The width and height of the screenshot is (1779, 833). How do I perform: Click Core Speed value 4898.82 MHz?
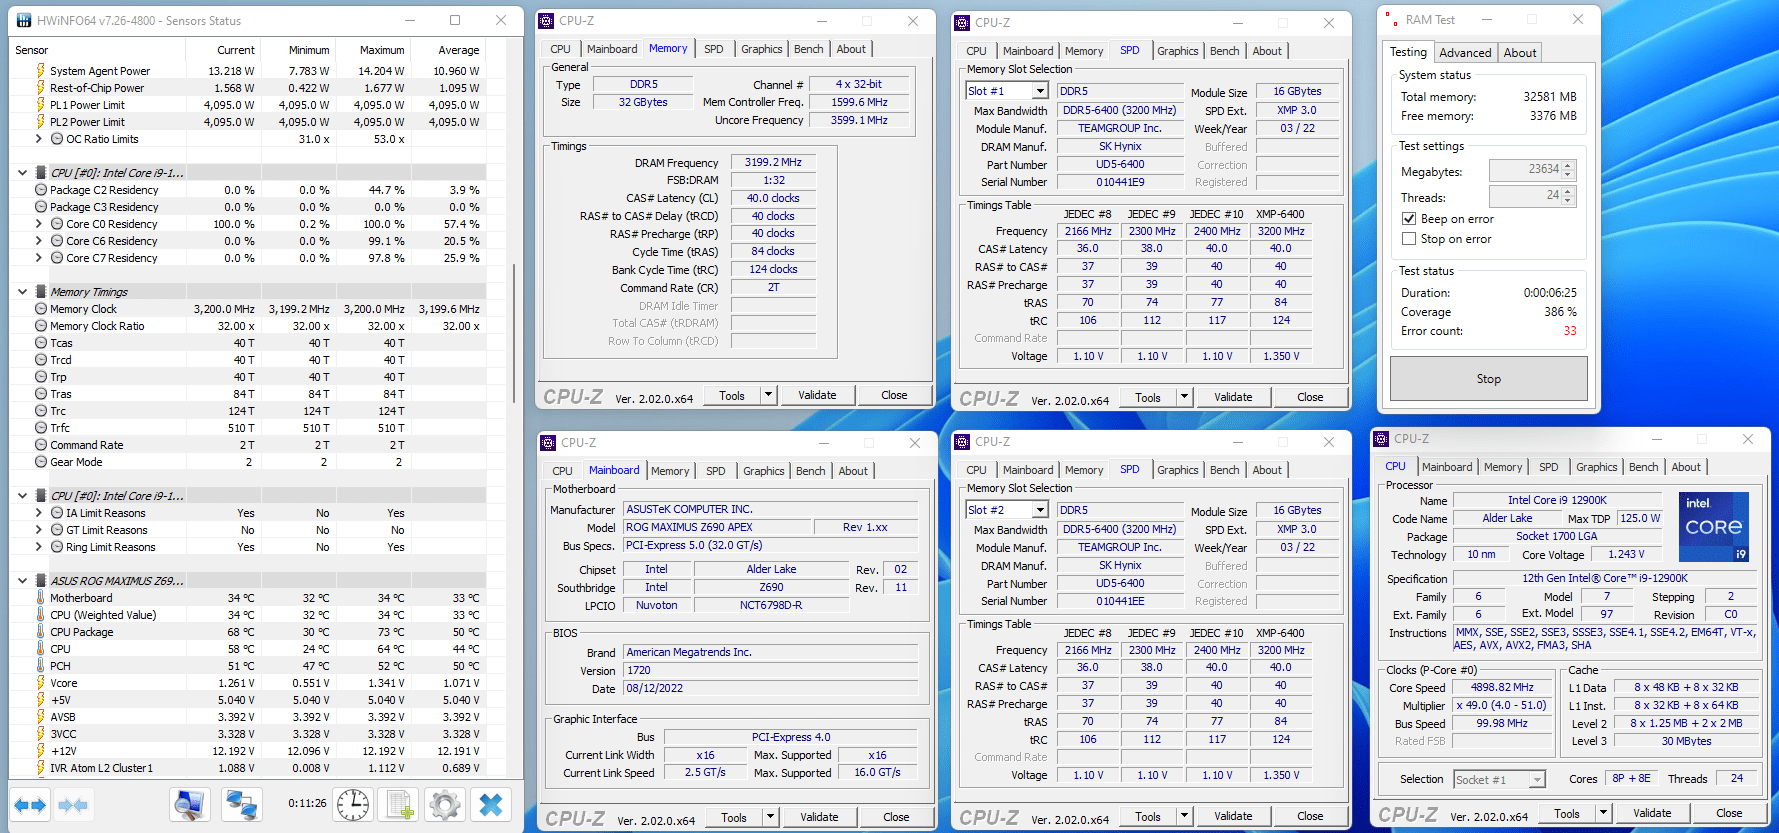[x=1502, y=688]
